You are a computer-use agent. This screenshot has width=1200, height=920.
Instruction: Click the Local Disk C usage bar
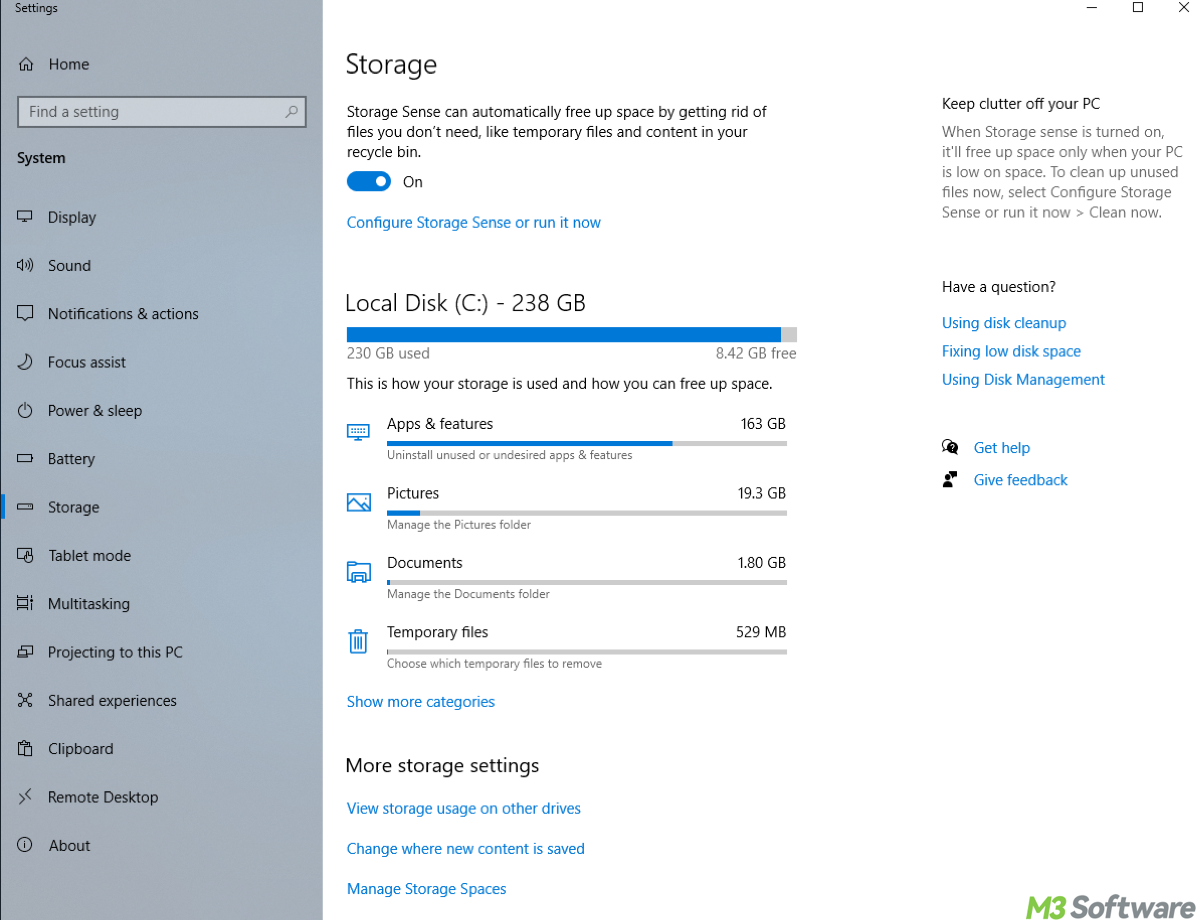pos(572,334)
